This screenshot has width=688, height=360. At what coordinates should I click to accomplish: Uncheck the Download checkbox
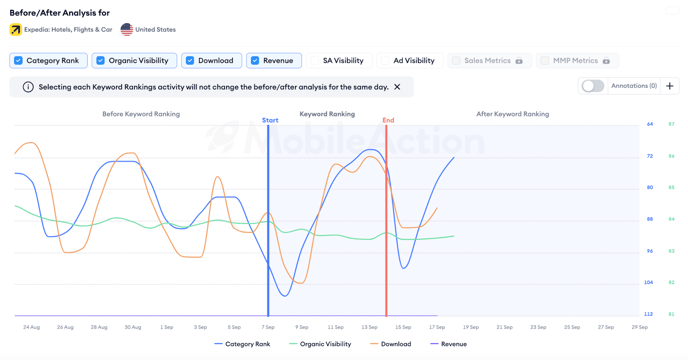point(190,61)
